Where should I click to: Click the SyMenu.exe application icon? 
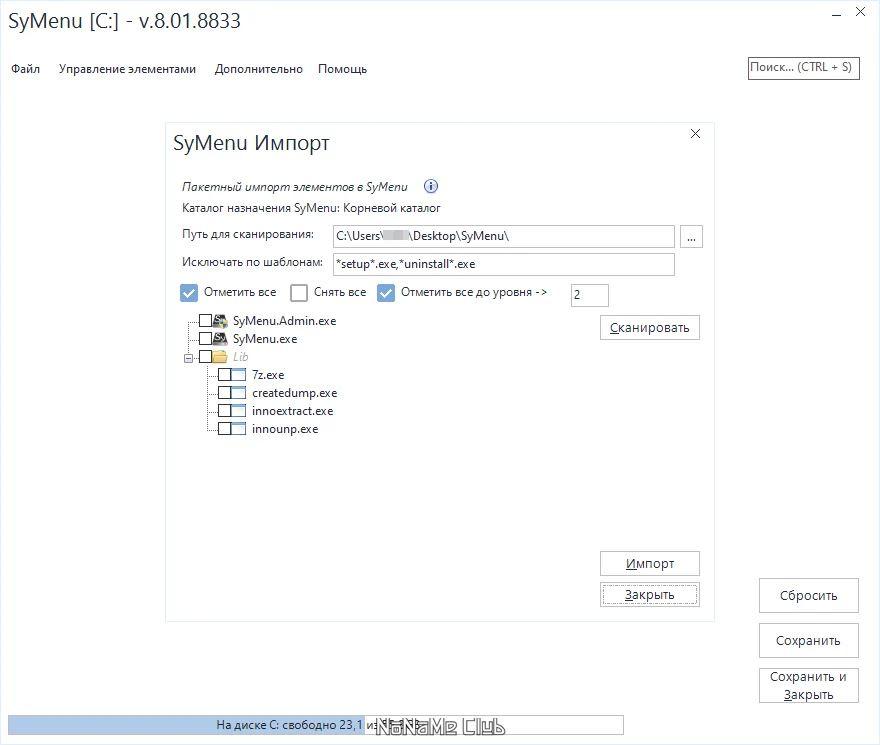point(220,339)
